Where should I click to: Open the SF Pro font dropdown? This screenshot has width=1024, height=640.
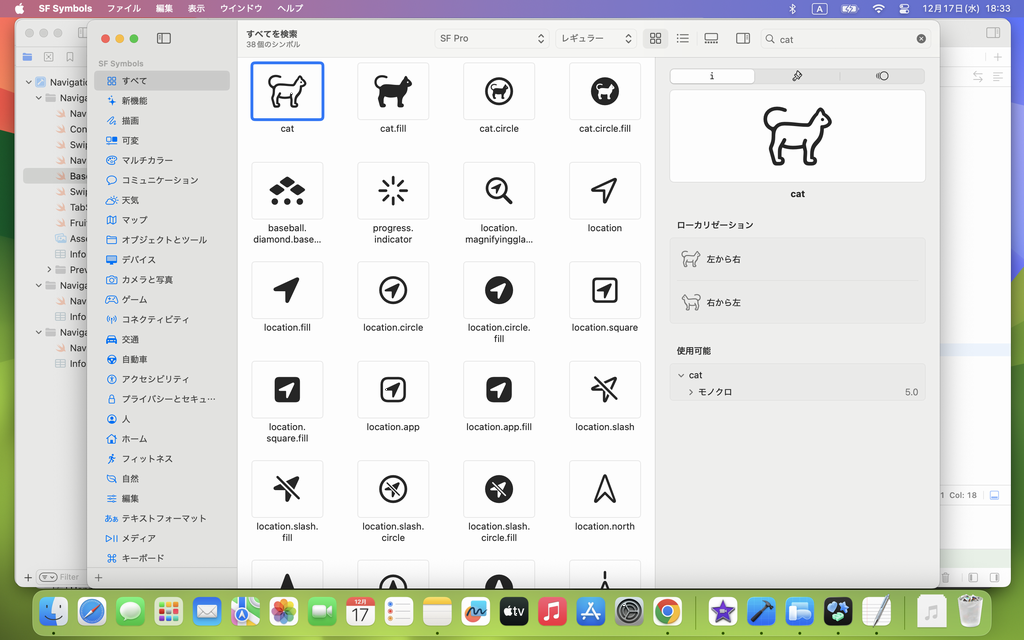coord(492,39)
